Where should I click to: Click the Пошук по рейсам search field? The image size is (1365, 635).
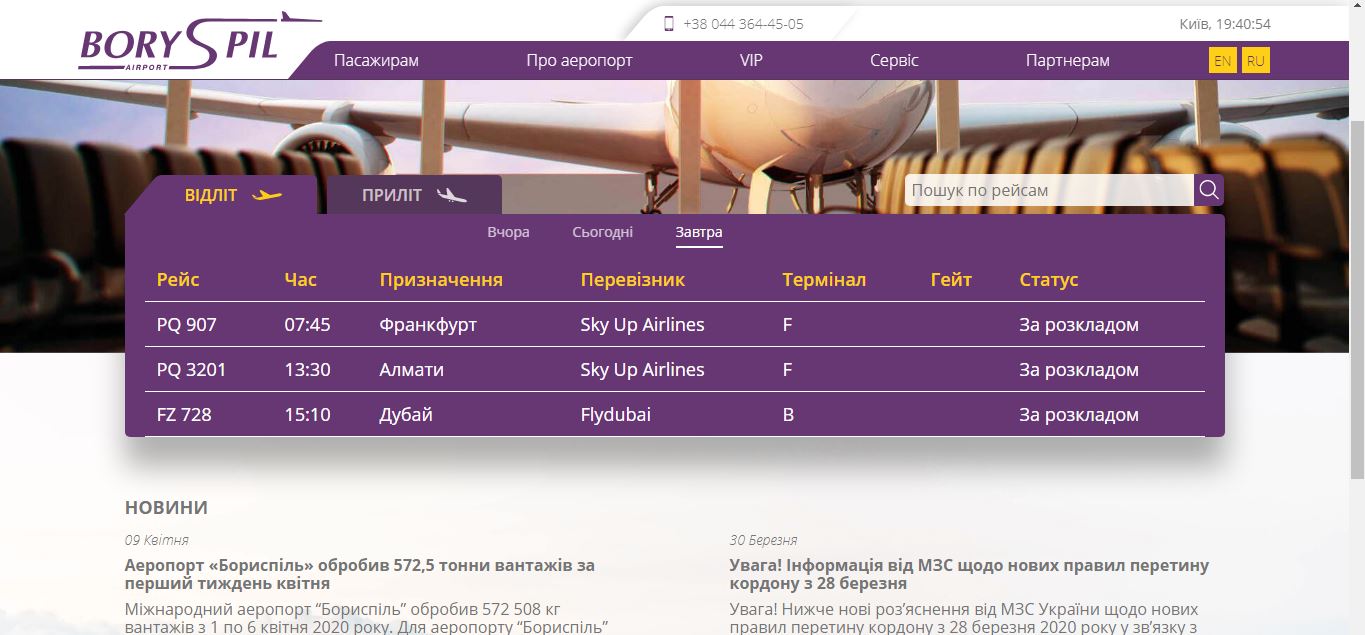[x=1048, y=190]
